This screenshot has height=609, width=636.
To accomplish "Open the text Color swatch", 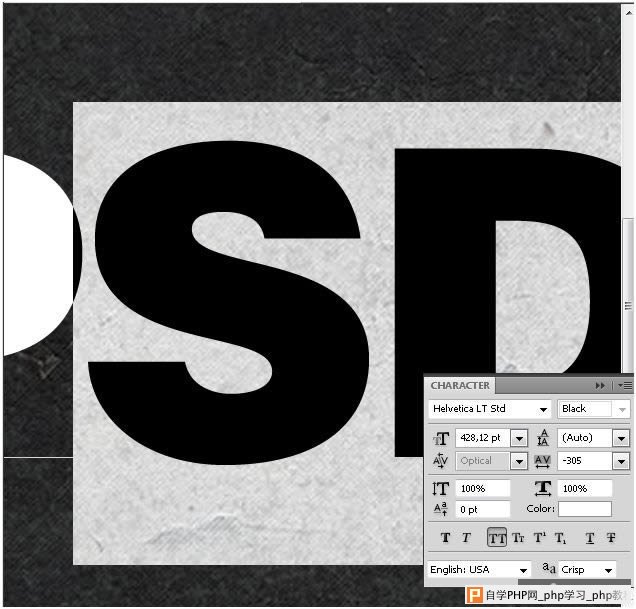I will pyautogui.click(x=585, y=509).
